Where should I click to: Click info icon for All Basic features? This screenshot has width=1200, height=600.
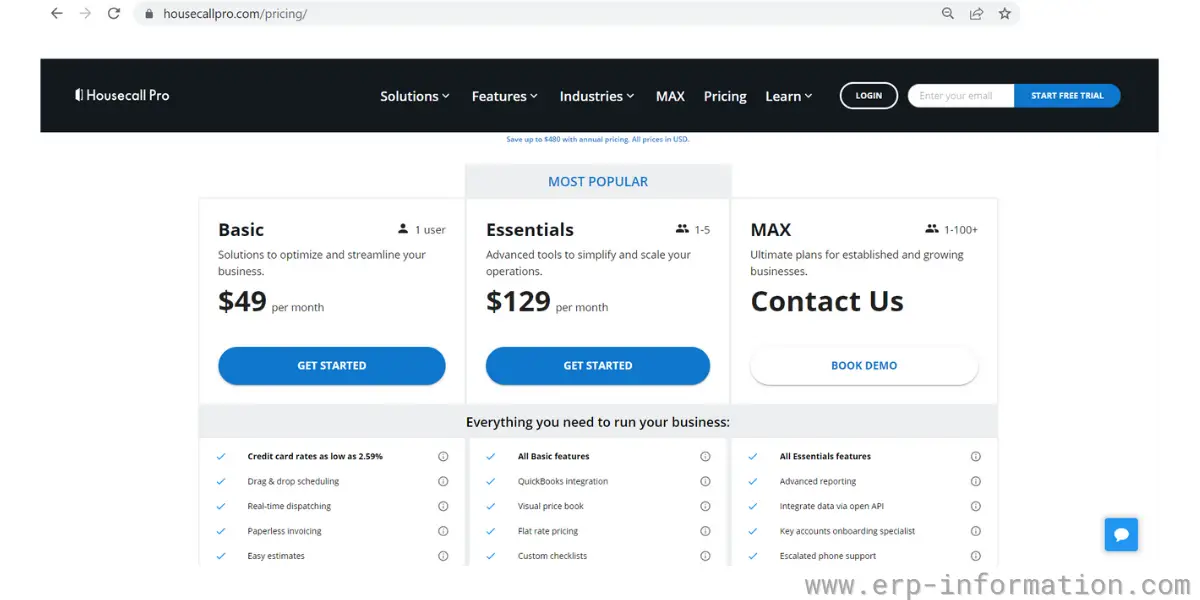tap(705, 456)
